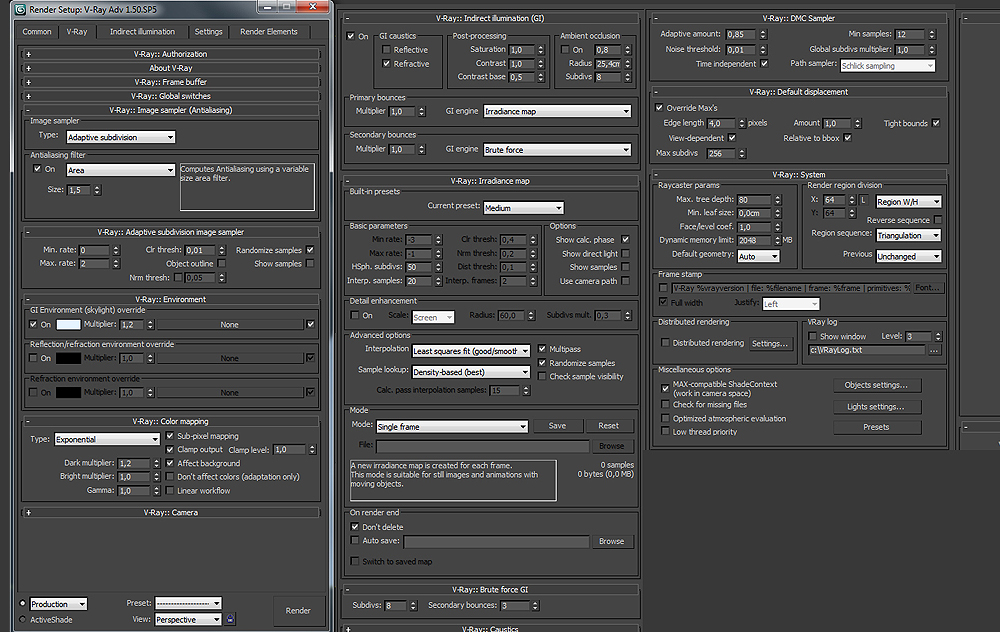Screen dimensions: 1000x632
Task: Open the Sample lookup dropdown
Action: [471, 372]
